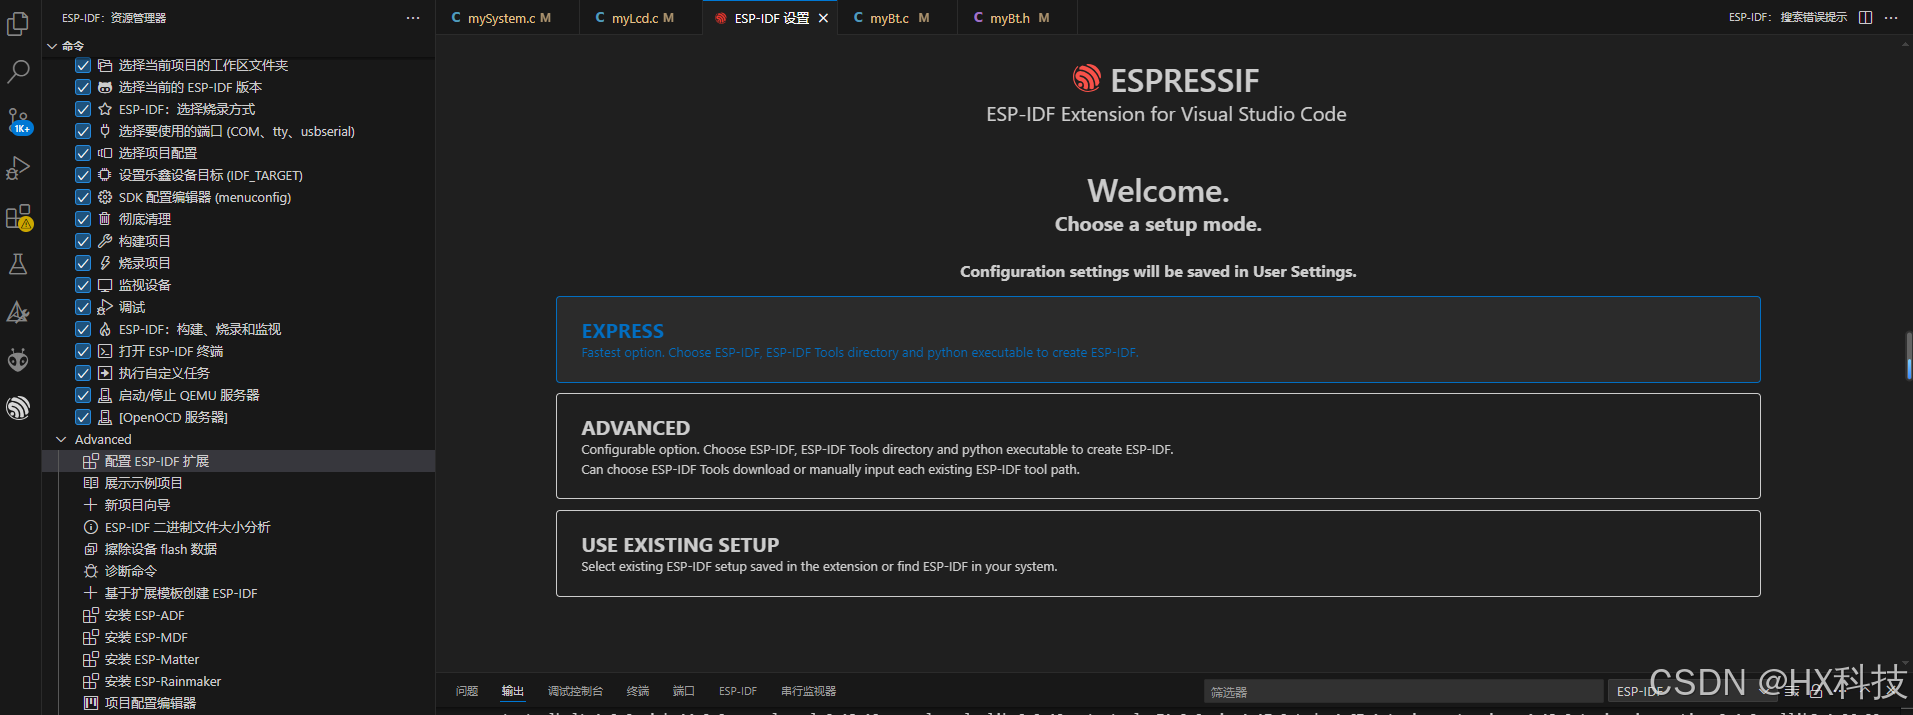
Task: Click the gear icon of SDK 配置编辑器
Action: click(105, 197)
